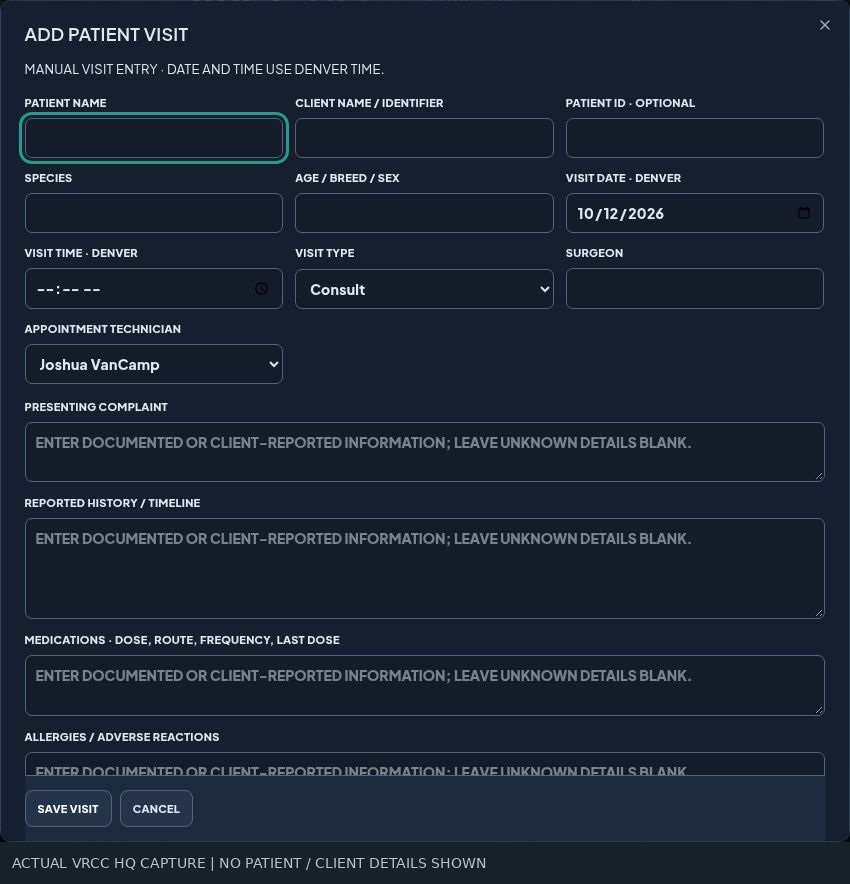Click the Medications text area

[424, 686]
